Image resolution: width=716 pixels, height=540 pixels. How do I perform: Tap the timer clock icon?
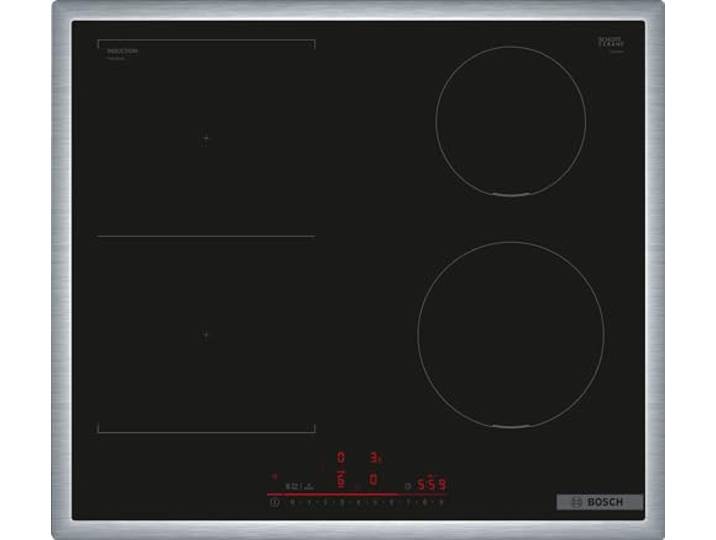pyautogui.click(x=408, y=486)
